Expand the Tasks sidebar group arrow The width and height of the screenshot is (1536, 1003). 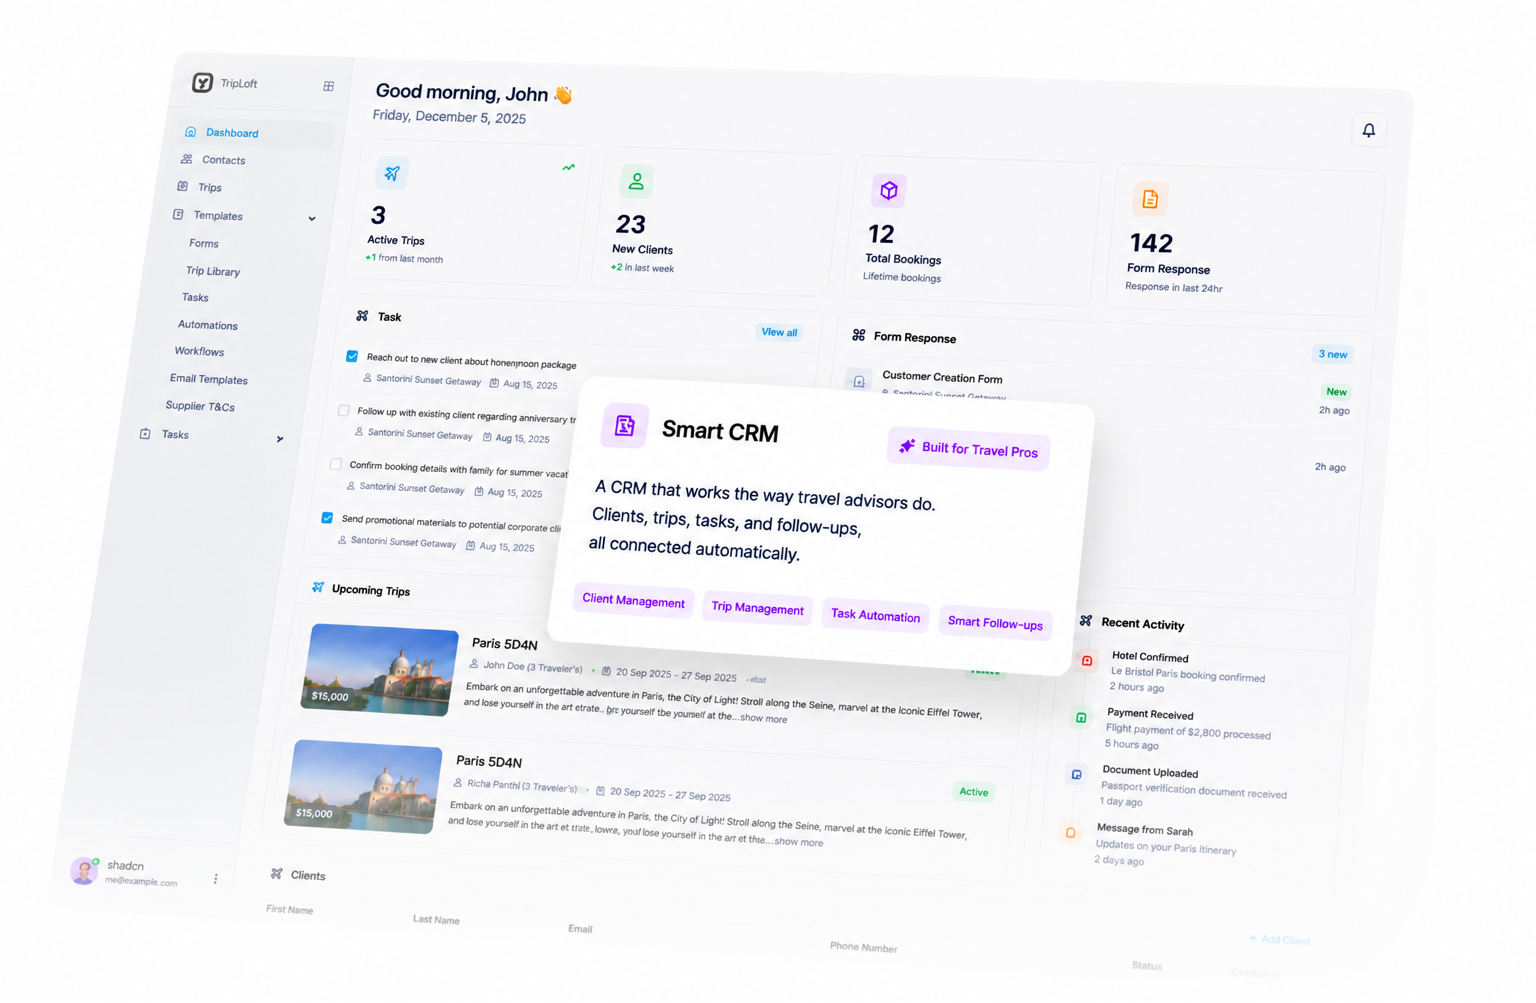(x=280, y=439)
